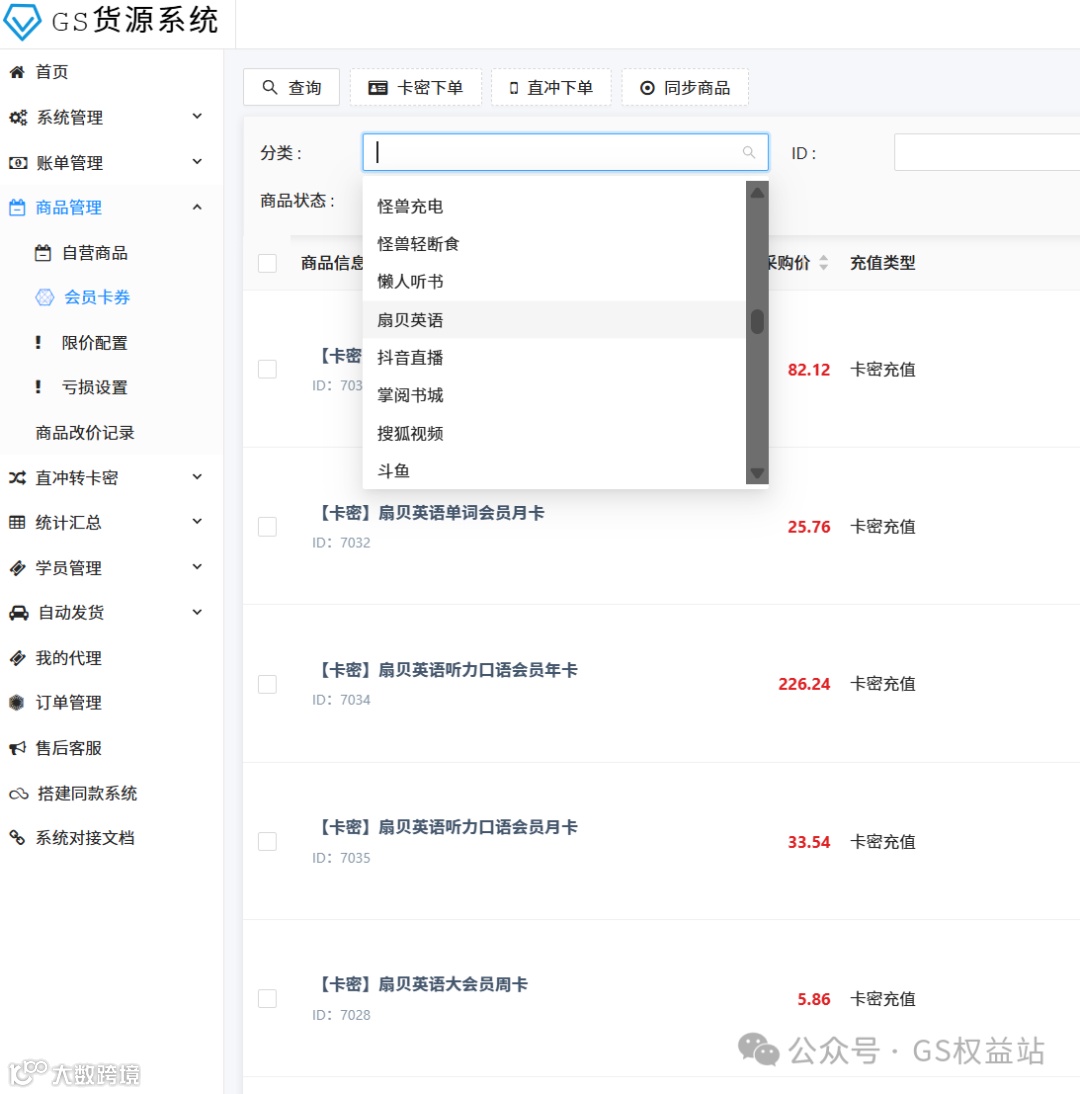Open 会员卡券 submenu item
This screenshot has height=1094, width=1080.
tap(97, 297)
